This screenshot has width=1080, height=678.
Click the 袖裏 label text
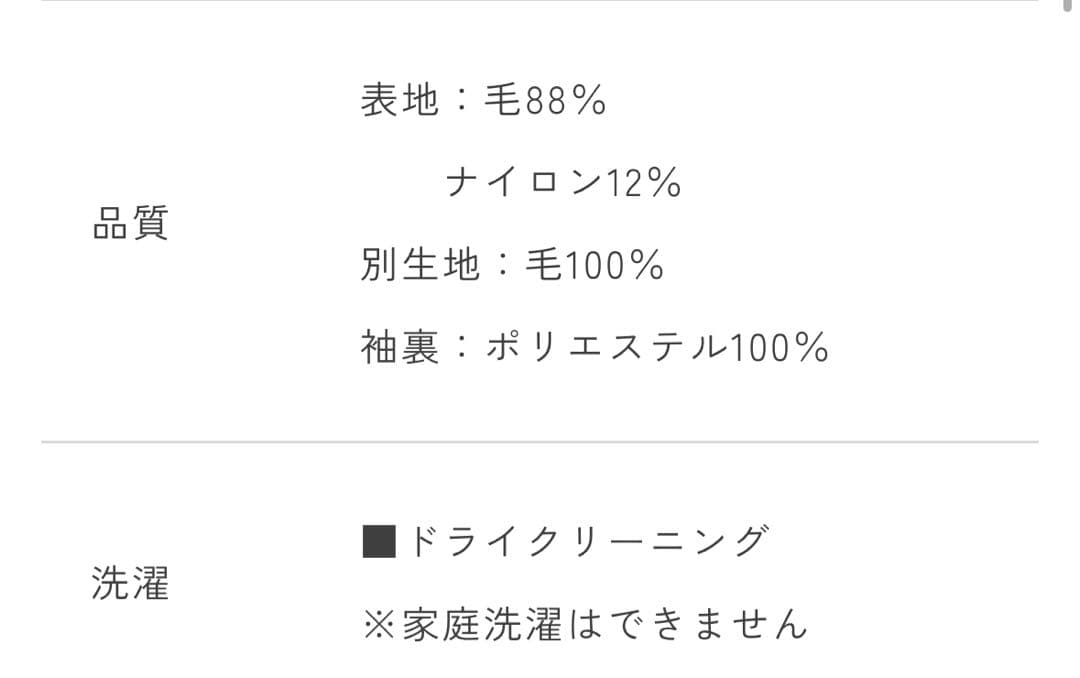[400, 348]
